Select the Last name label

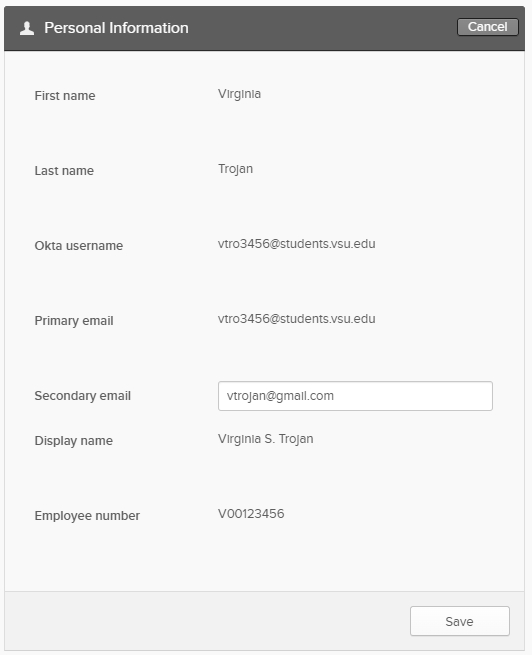[x=64, y=171]
